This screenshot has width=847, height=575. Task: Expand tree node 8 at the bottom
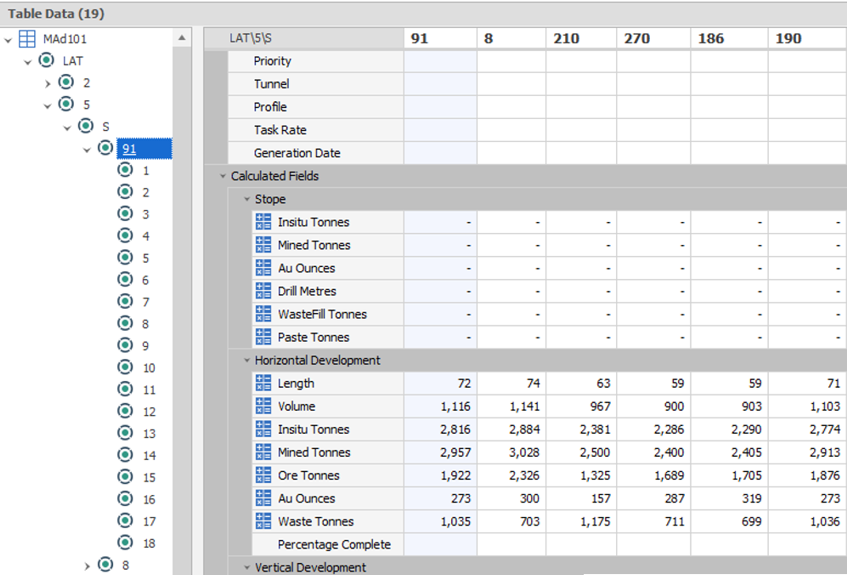pyautogui.click(x=87, y=566)
